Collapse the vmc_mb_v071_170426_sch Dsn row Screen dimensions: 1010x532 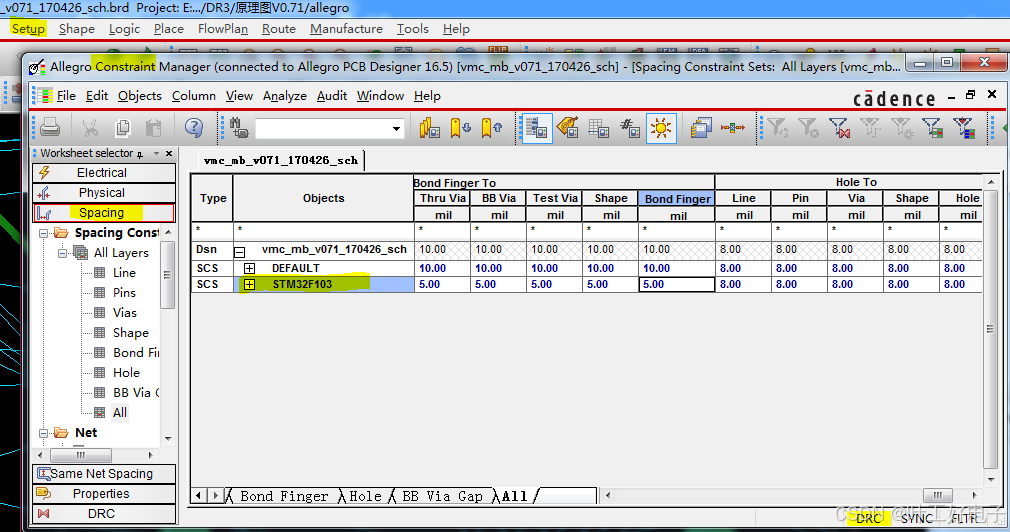[x=240, y=252]
